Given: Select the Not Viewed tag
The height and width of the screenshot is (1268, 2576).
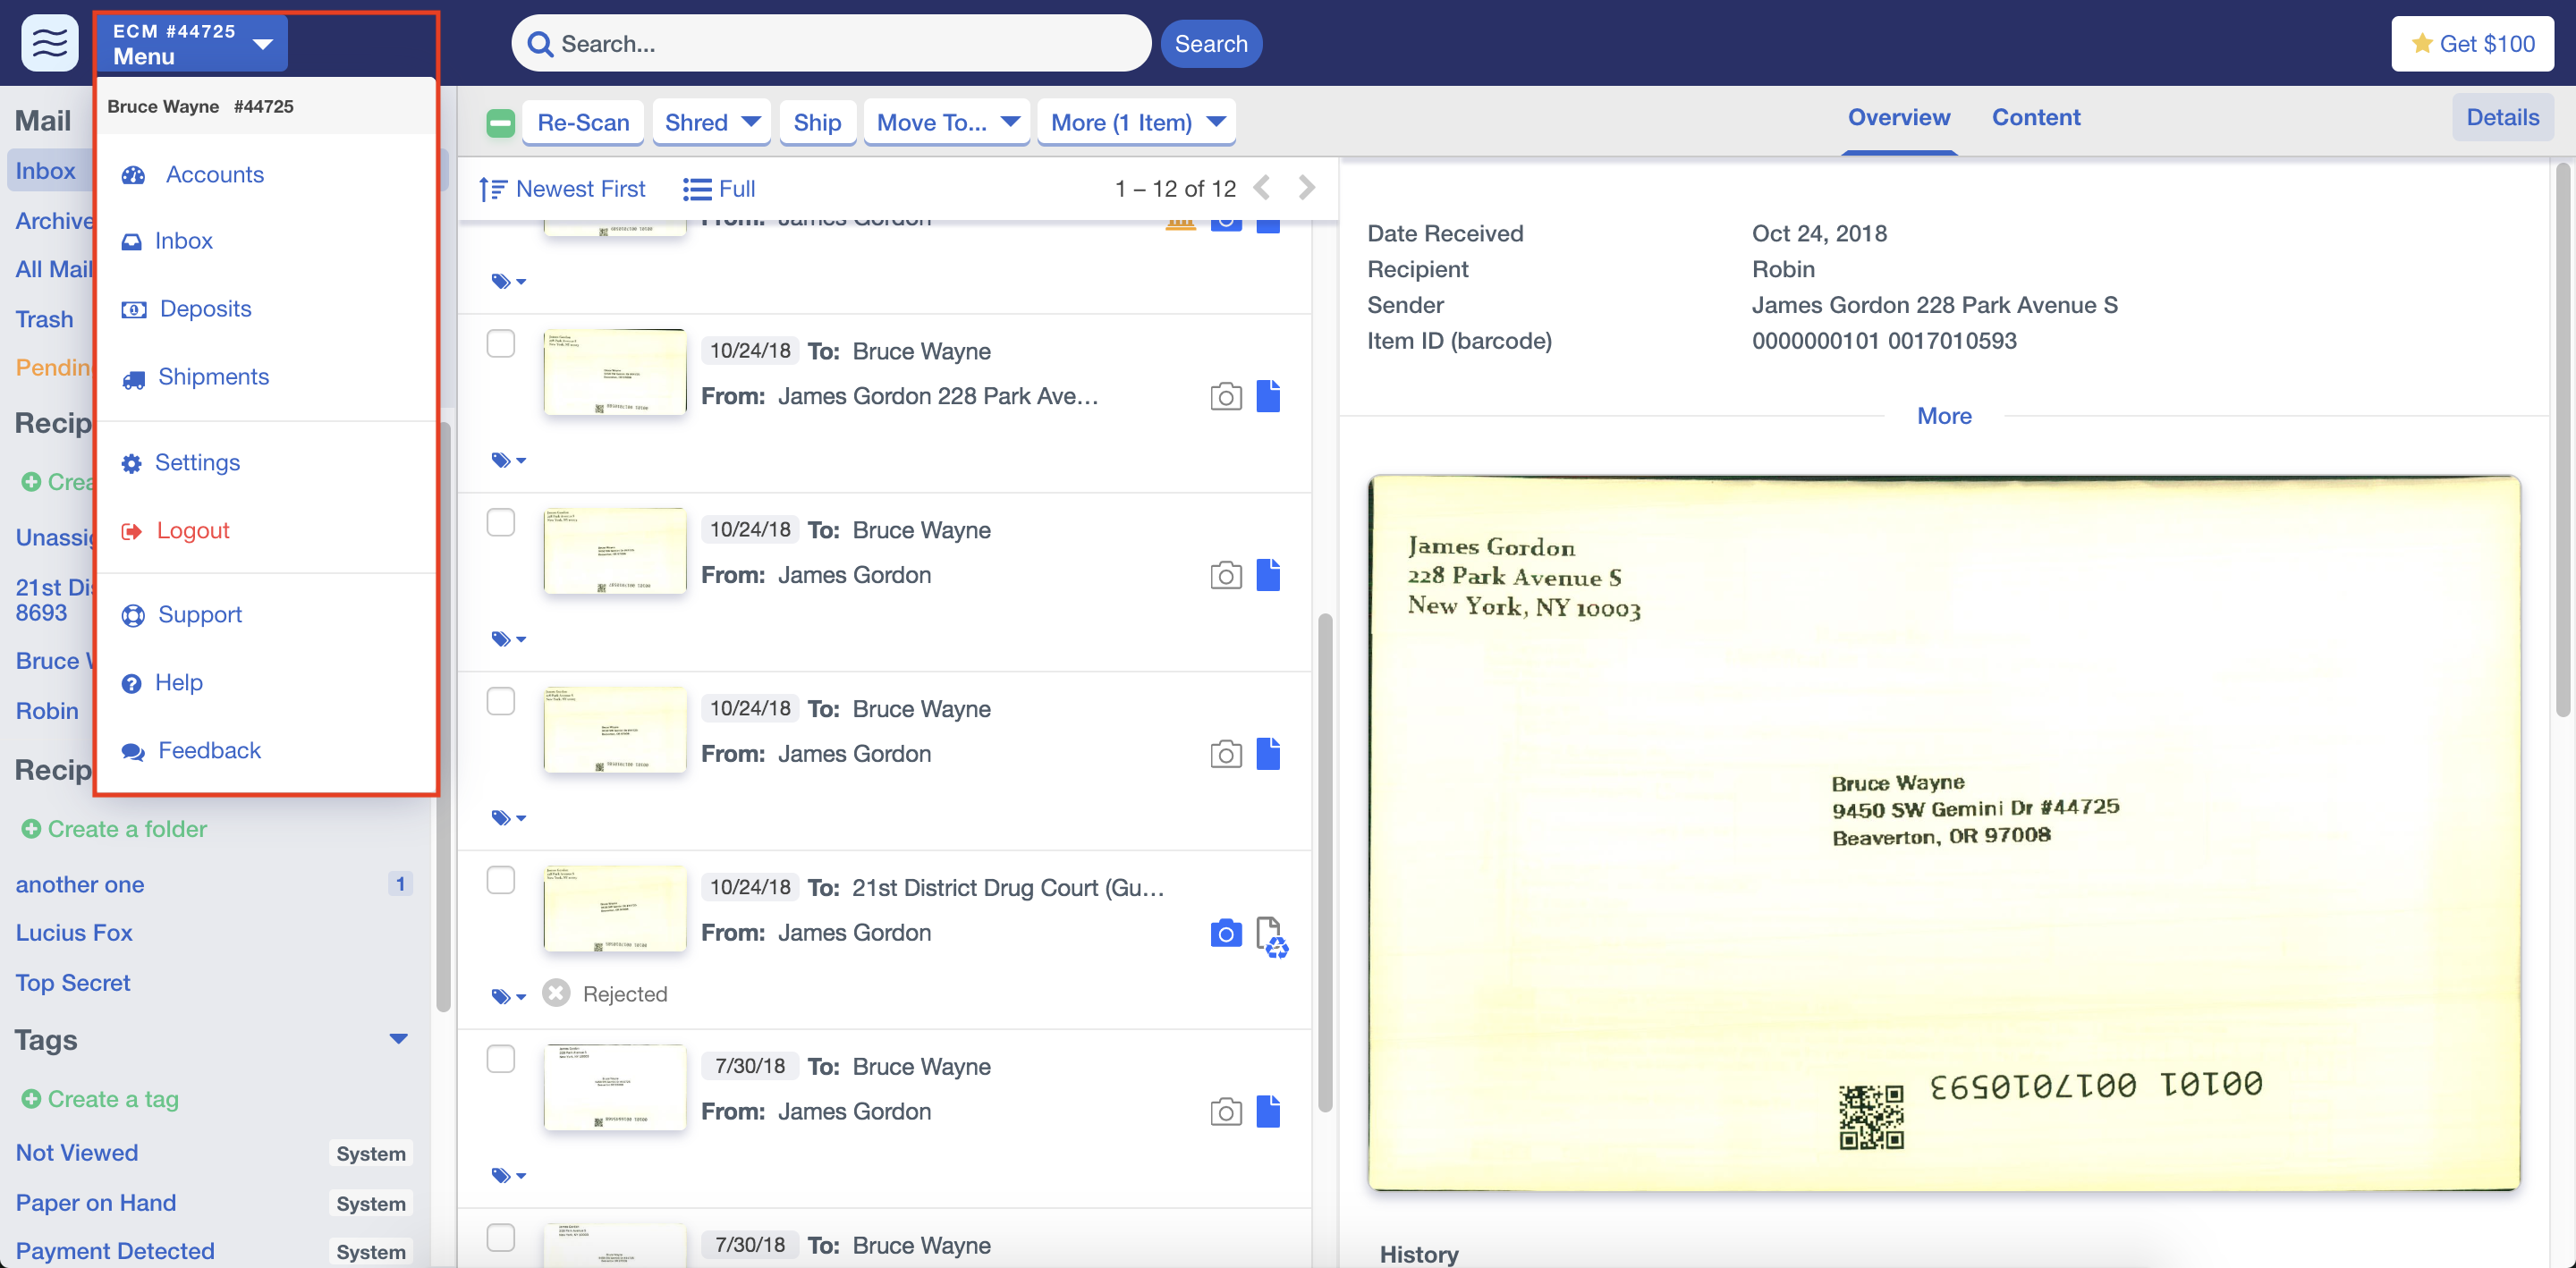Looking at the screenshot, I should tap(76, 1154).
